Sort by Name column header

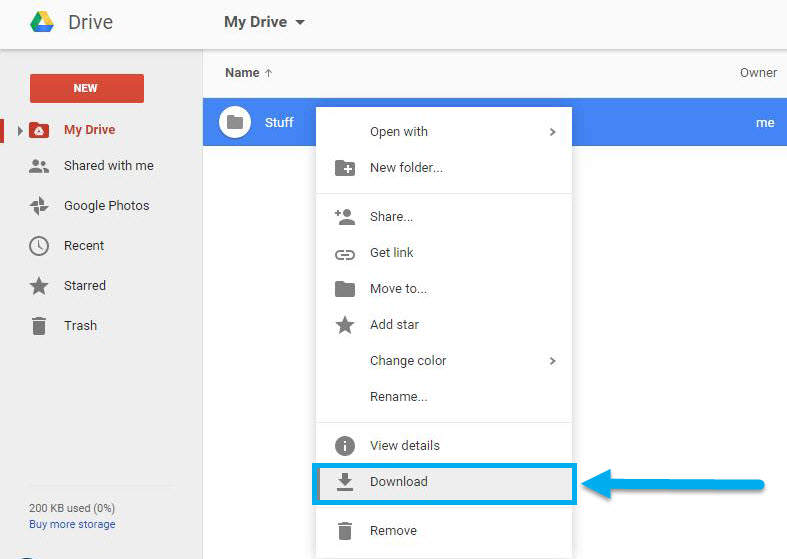[x=242, y=73]
